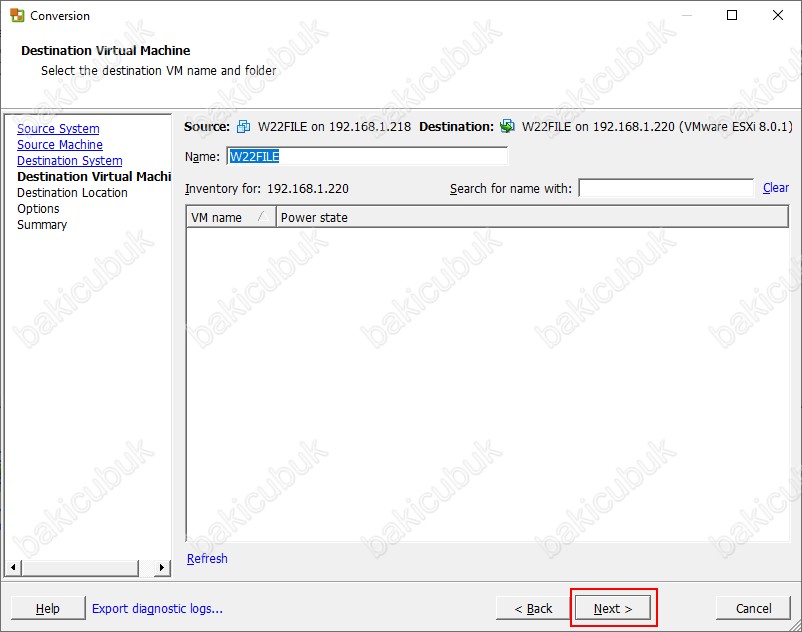Click the Options step label
Screen dimensions: 802x632
point(38,209)
